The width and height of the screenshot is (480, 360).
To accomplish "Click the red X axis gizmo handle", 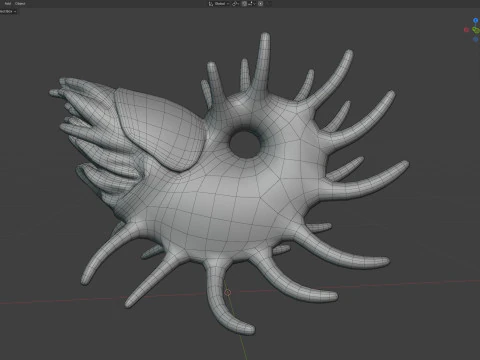I will pos(466,30).
